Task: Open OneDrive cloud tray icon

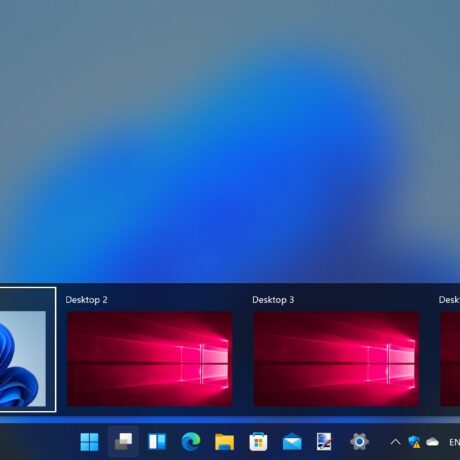Action: pyautogui.click(x=432, y=442)
